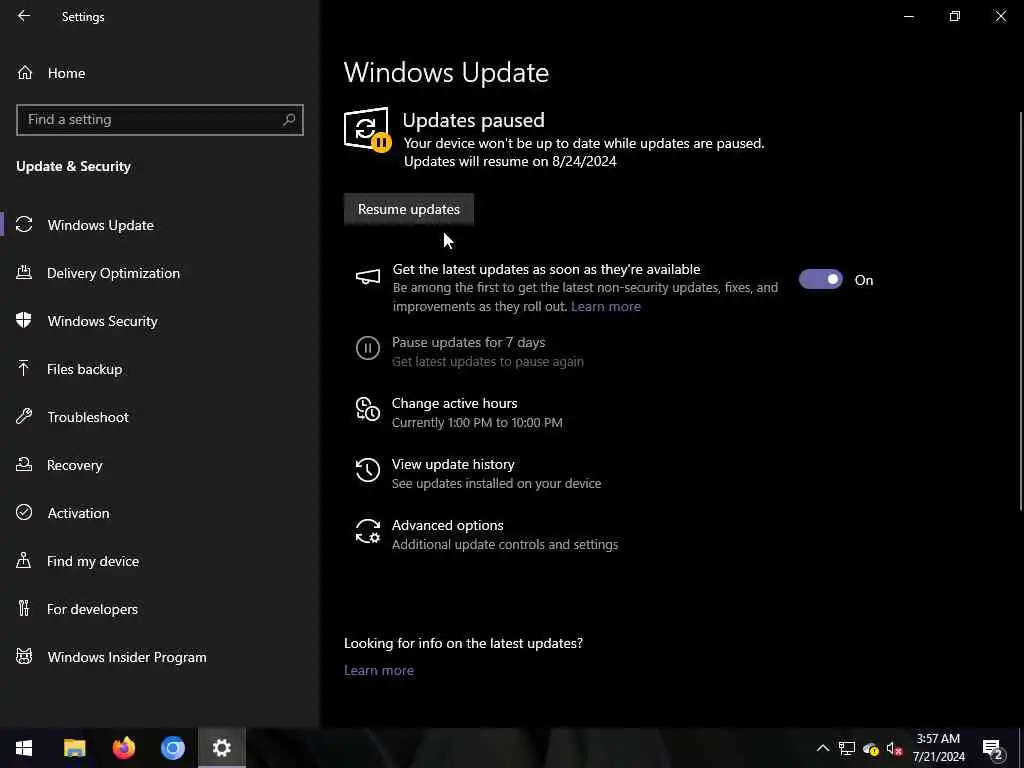
Task: Turn off get latest updates toggle
Action: [821, 280]
